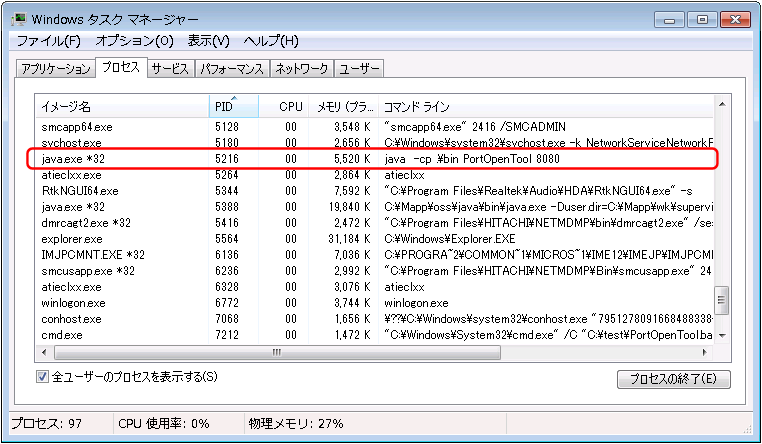Viewport: 762px width, 444px height.
Task: Select atieclxx.exe with PID 6328
Action: pyautogui.click(x=374, y=287)
